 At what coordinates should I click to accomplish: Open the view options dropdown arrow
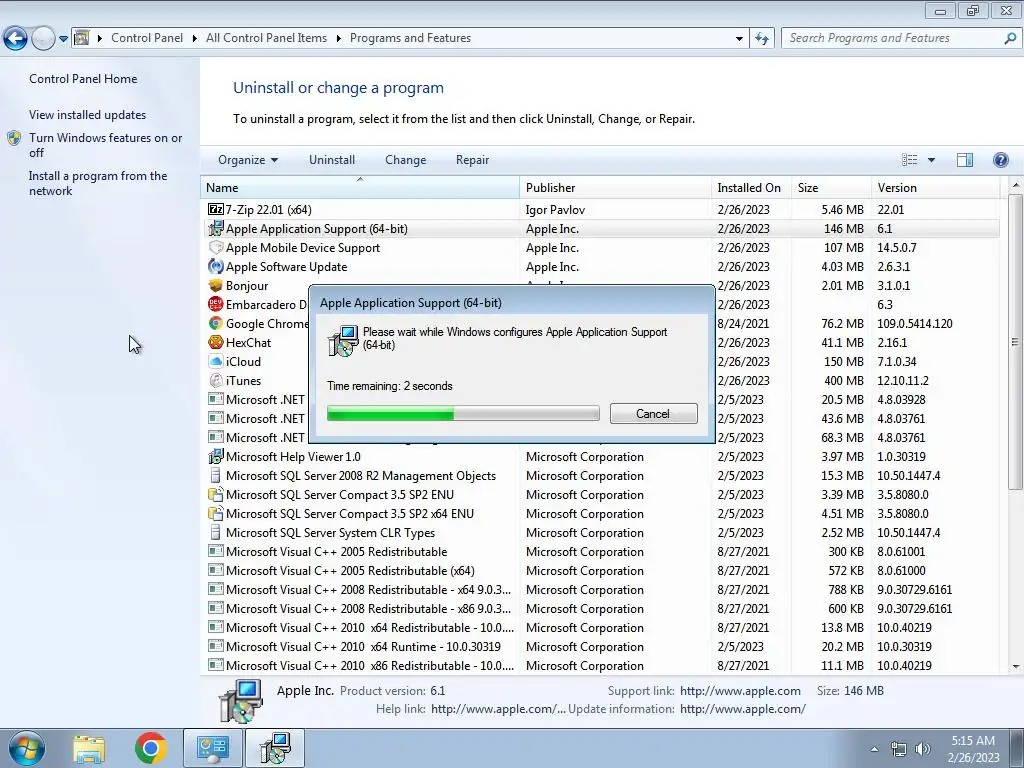931,160
